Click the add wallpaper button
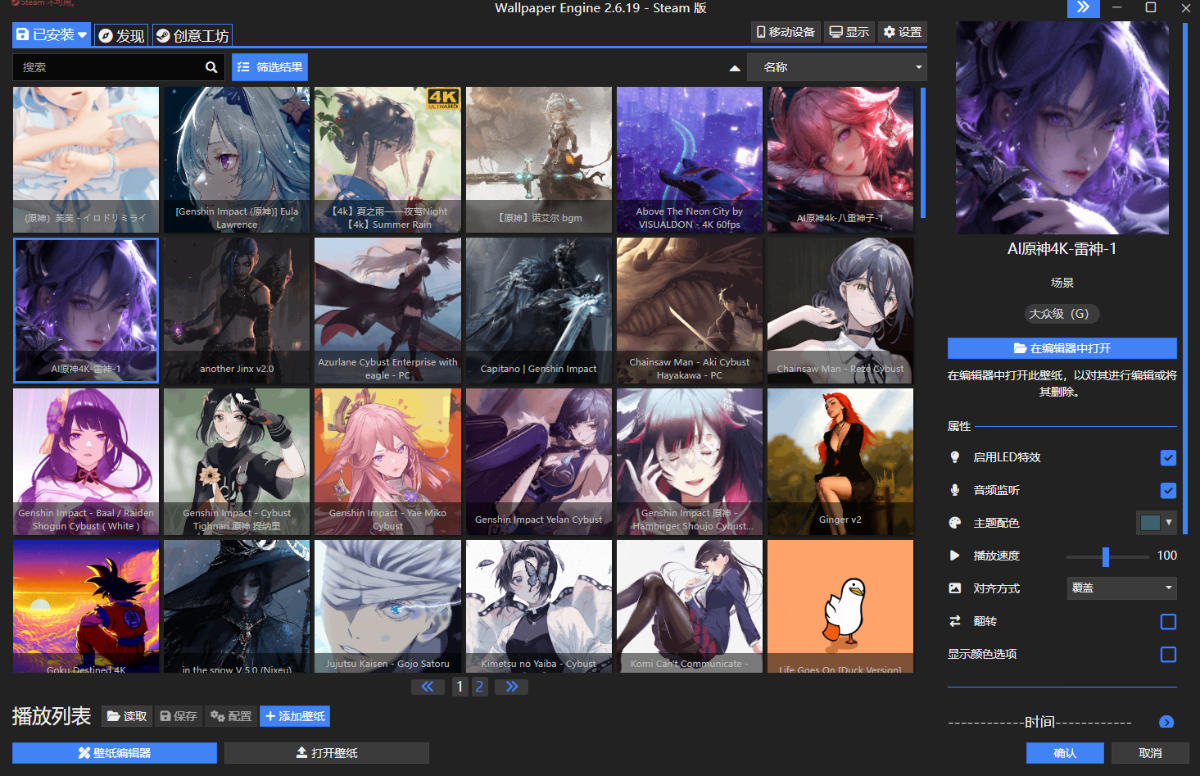Screen dimensions: 1200x776 point(294,716)
